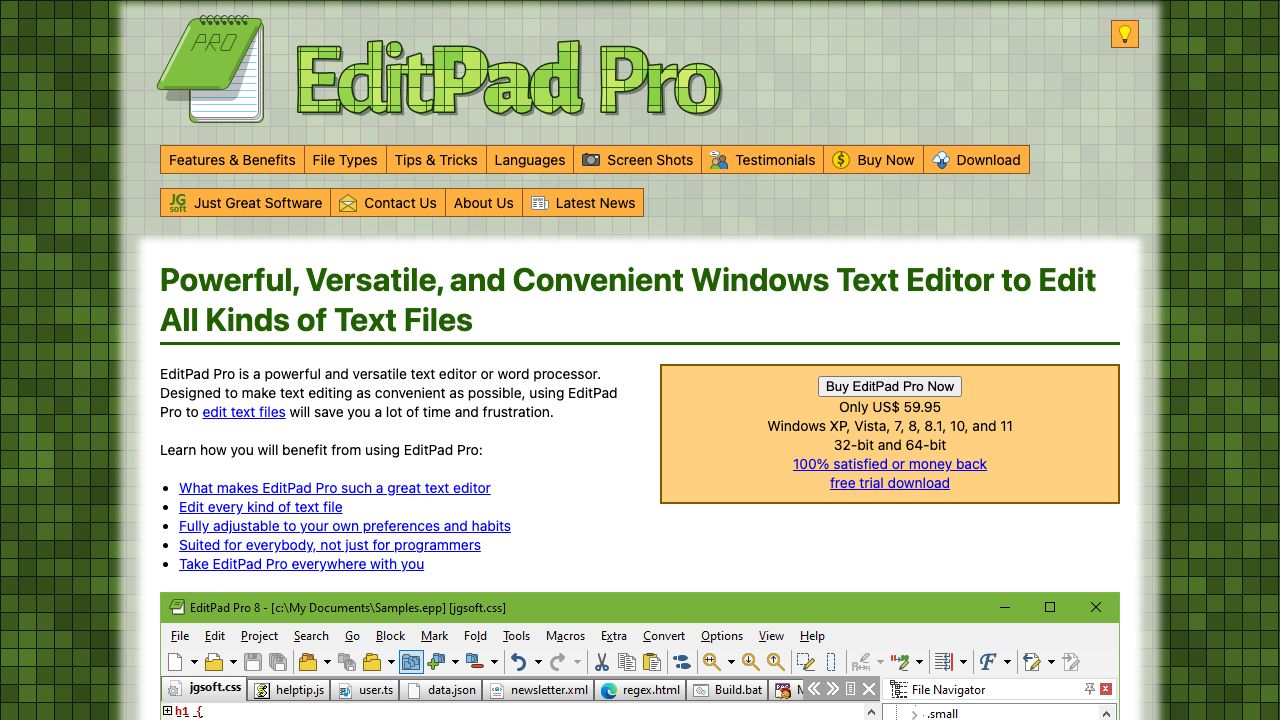The image size is (1280, 720).
Task: Click the Paste clipboard icon
Action: [x=652, y=662]
